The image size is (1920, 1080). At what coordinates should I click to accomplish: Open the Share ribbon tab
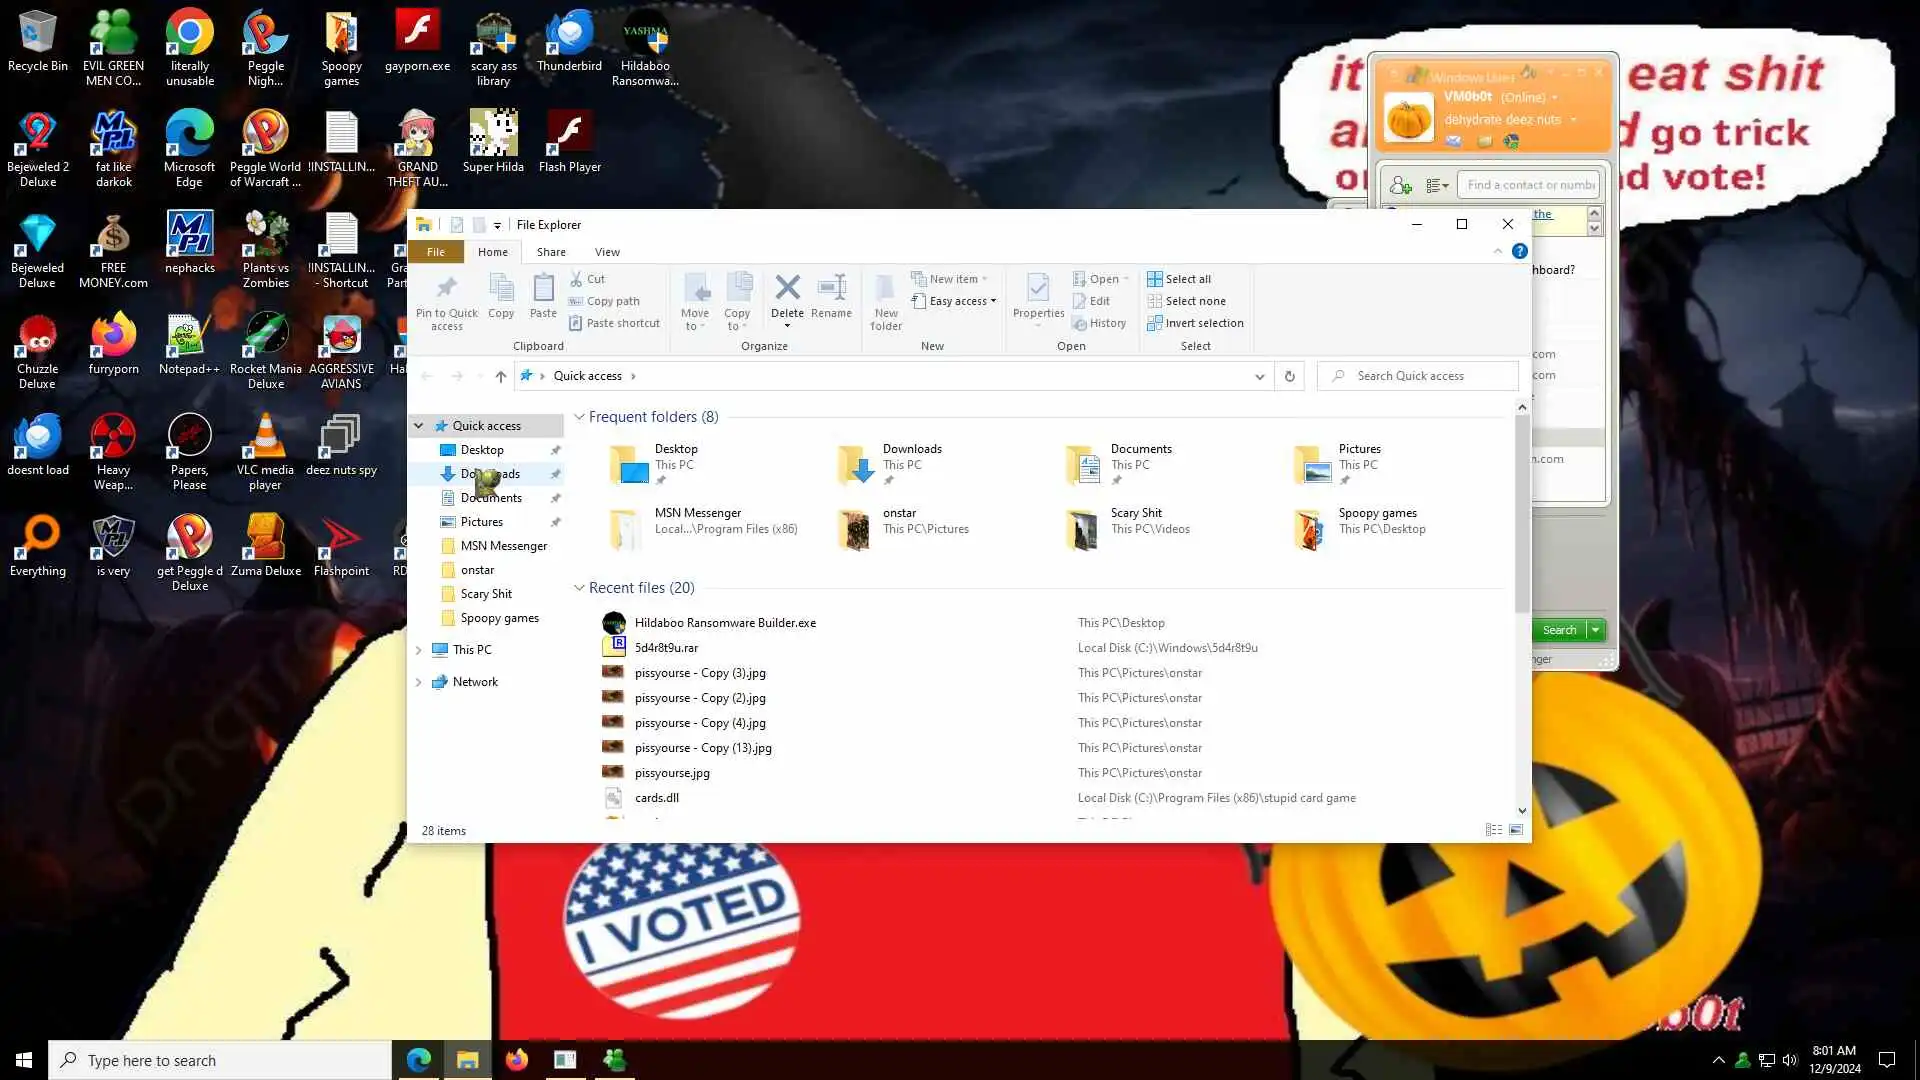pyautogui.click(x=550, y=252)
